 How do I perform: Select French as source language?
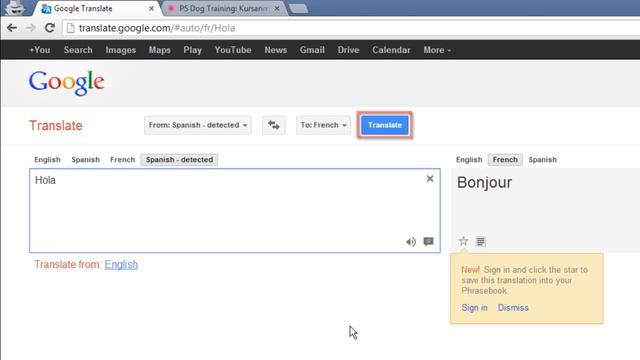(x=122, y=160)
